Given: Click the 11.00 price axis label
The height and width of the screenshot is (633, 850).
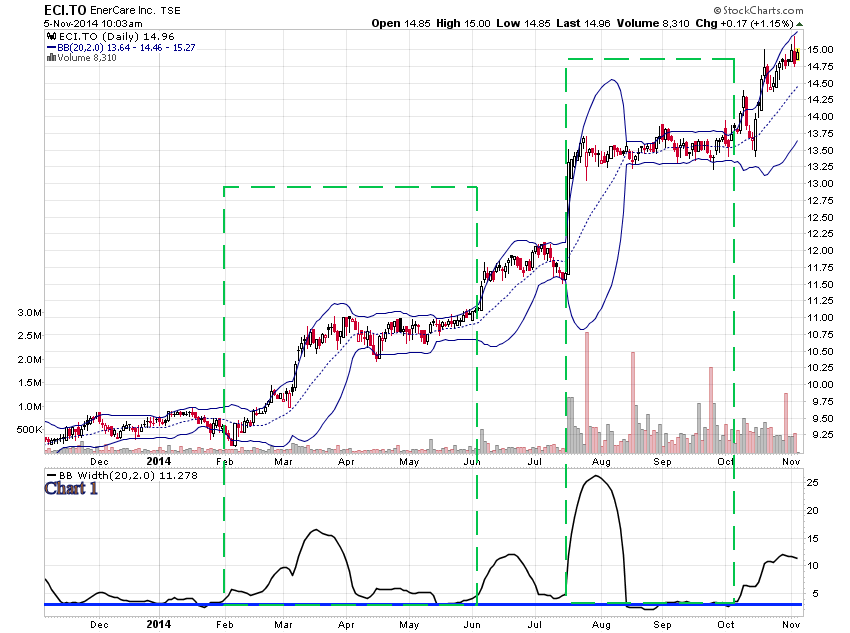Looking at the screenshot, I should pyautogui.click(x=820, y=318).
